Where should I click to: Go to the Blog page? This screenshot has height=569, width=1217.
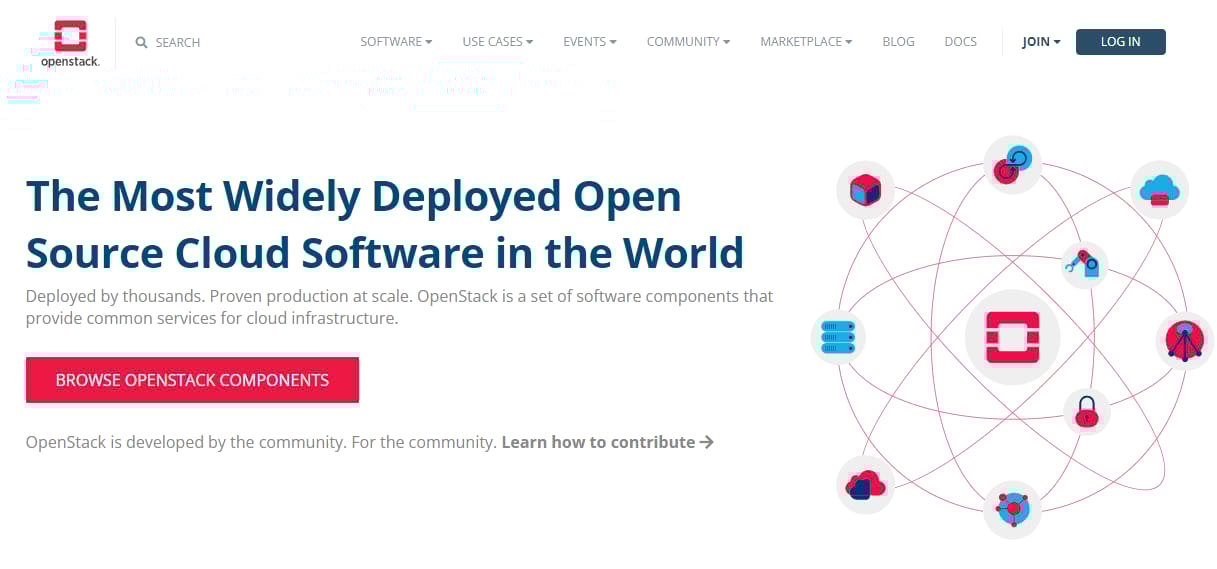point(898,42)
